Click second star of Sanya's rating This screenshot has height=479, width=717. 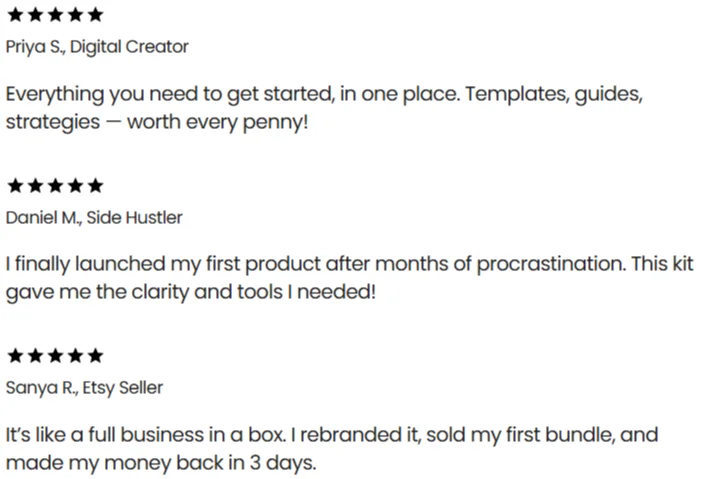coord(36,356)
